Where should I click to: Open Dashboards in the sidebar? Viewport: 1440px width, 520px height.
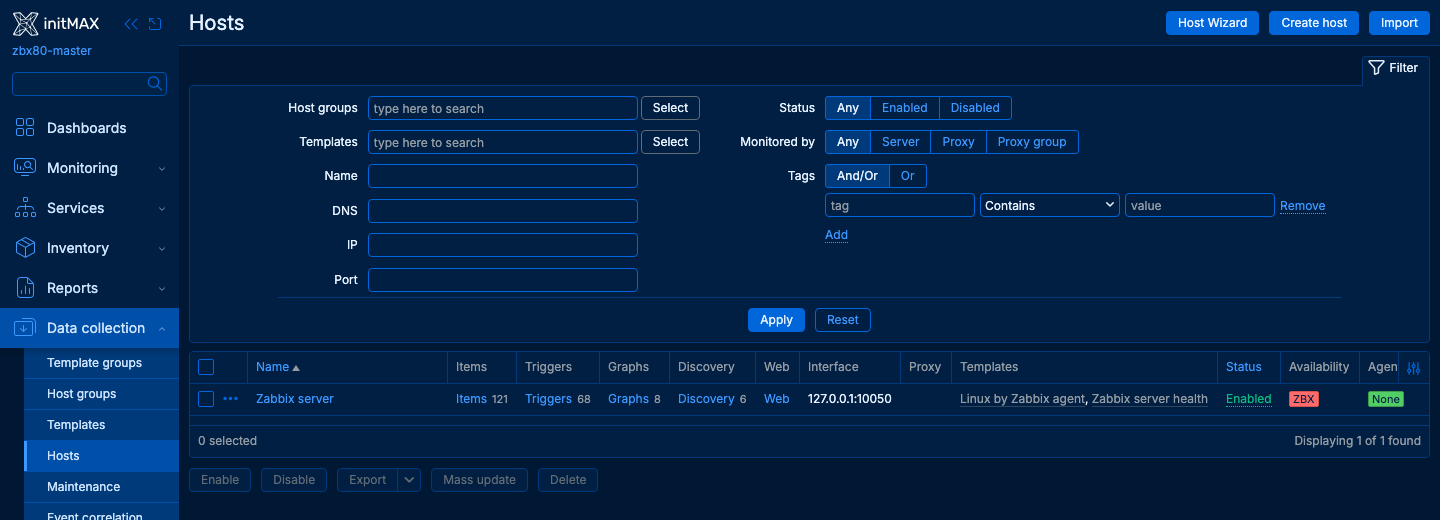[x=89, y=128]
